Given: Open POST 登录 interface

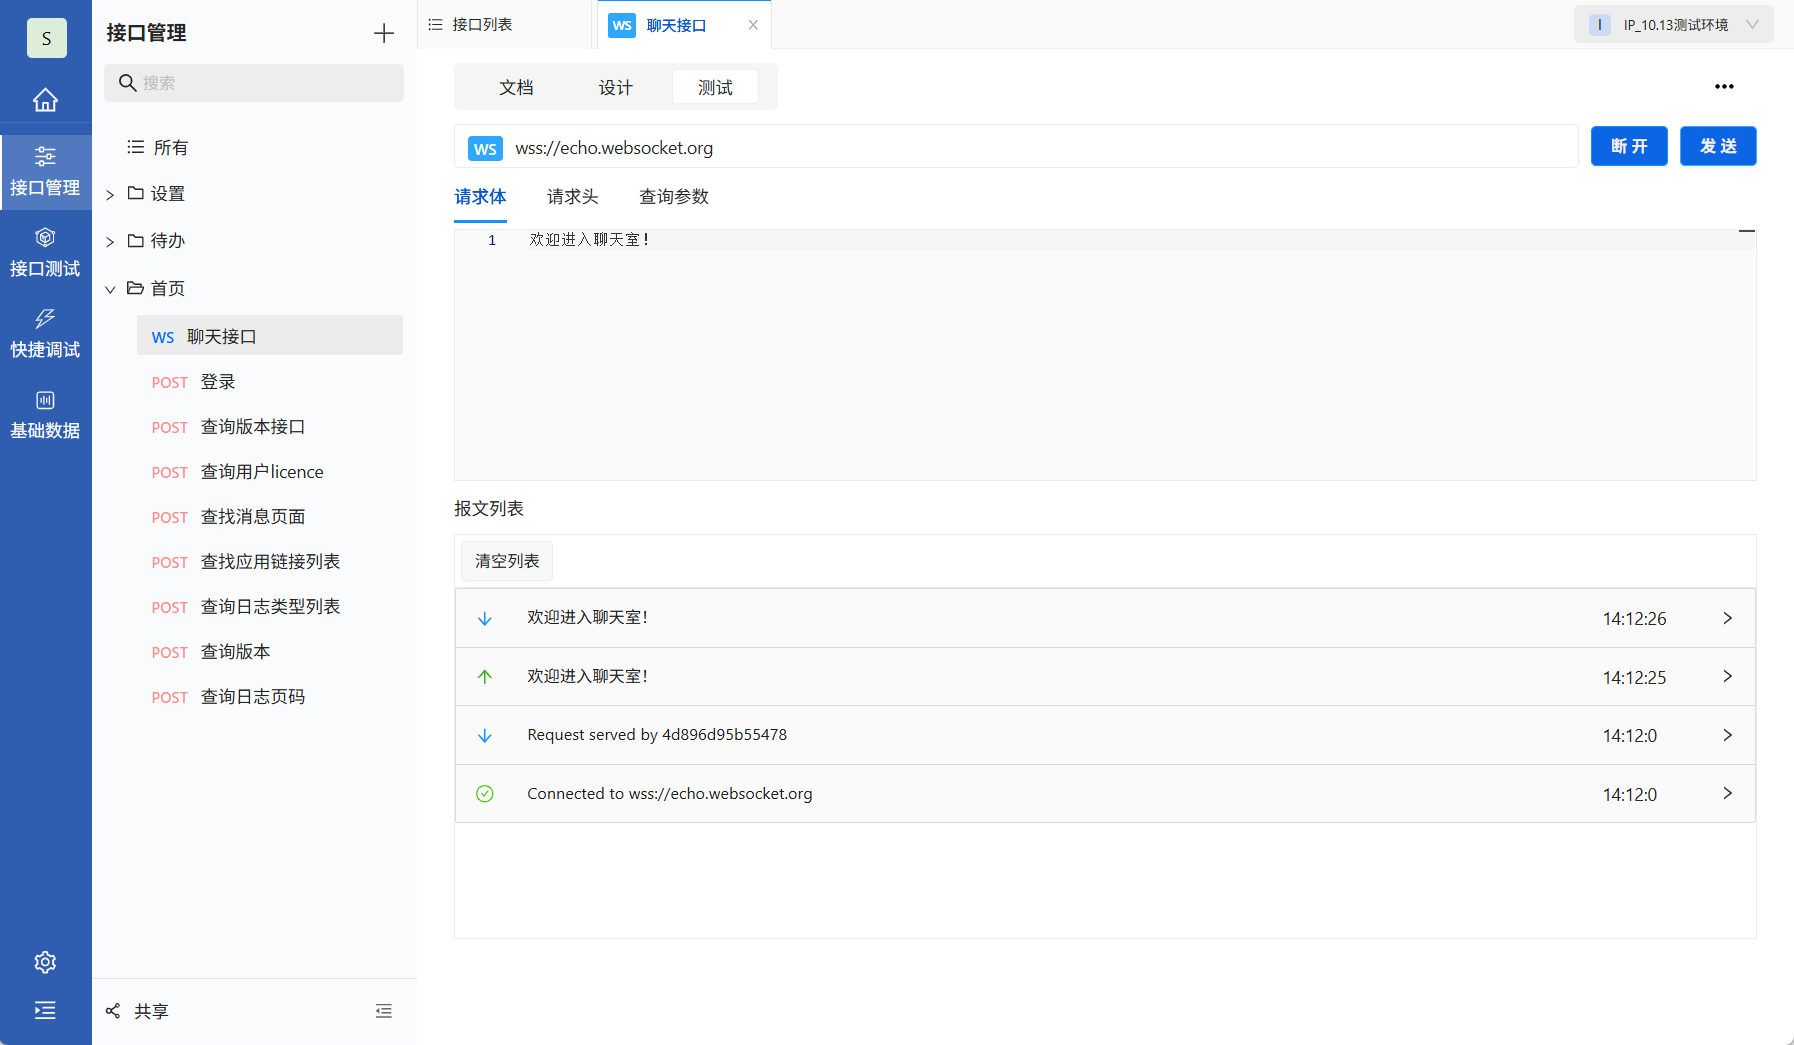Looking at the screenshot, I should [270, 382].
